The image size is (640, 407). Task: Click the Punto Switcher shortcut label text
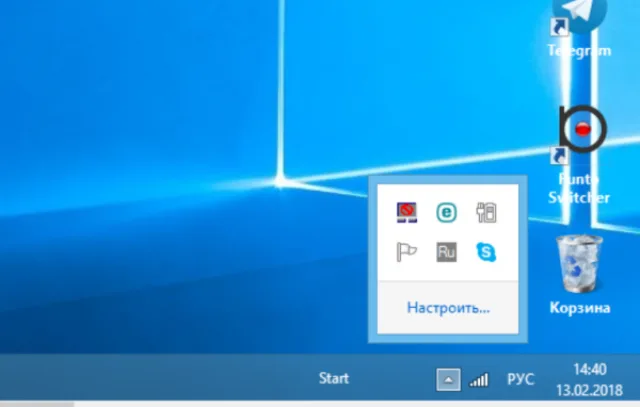(579, 189)
